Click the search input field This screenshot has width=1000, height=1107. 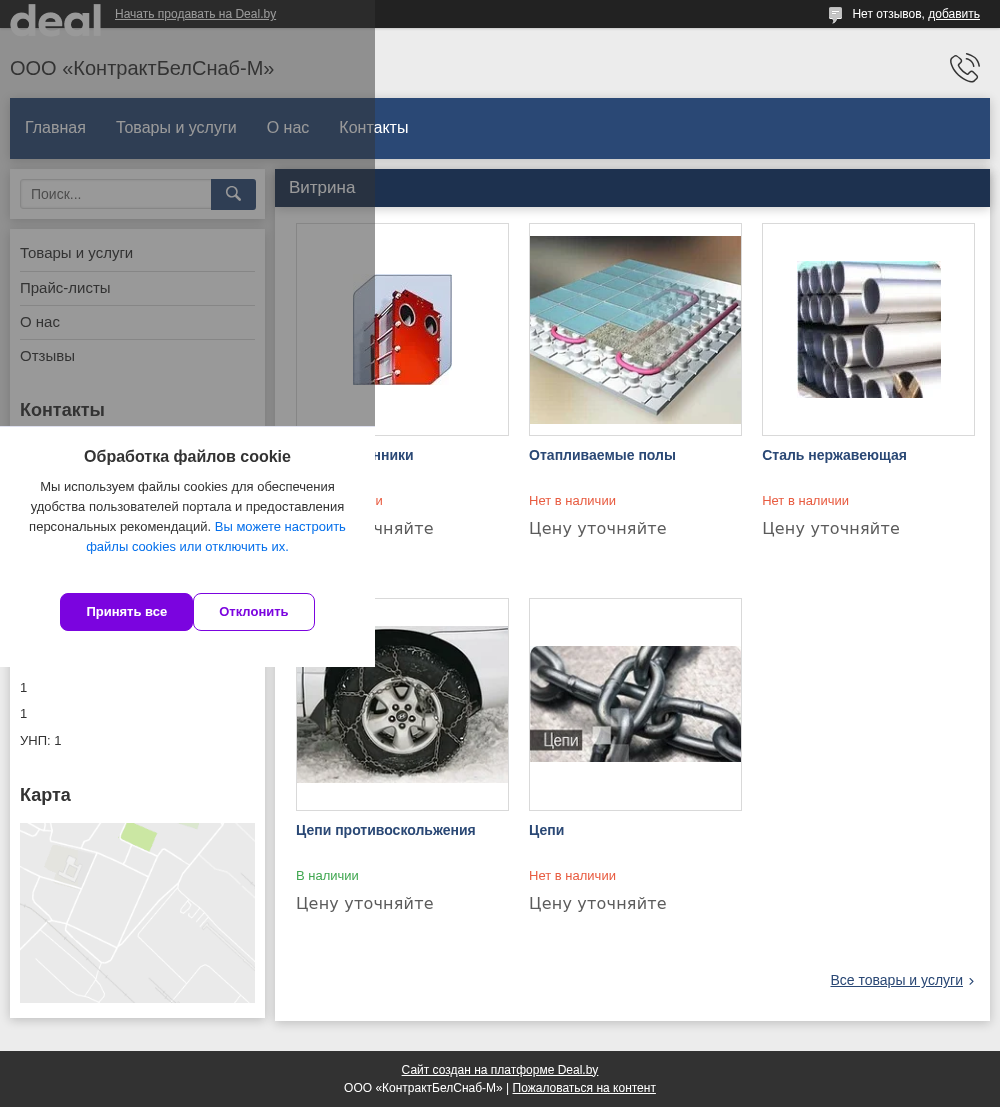pyautogui.click(x=115, y=194)
